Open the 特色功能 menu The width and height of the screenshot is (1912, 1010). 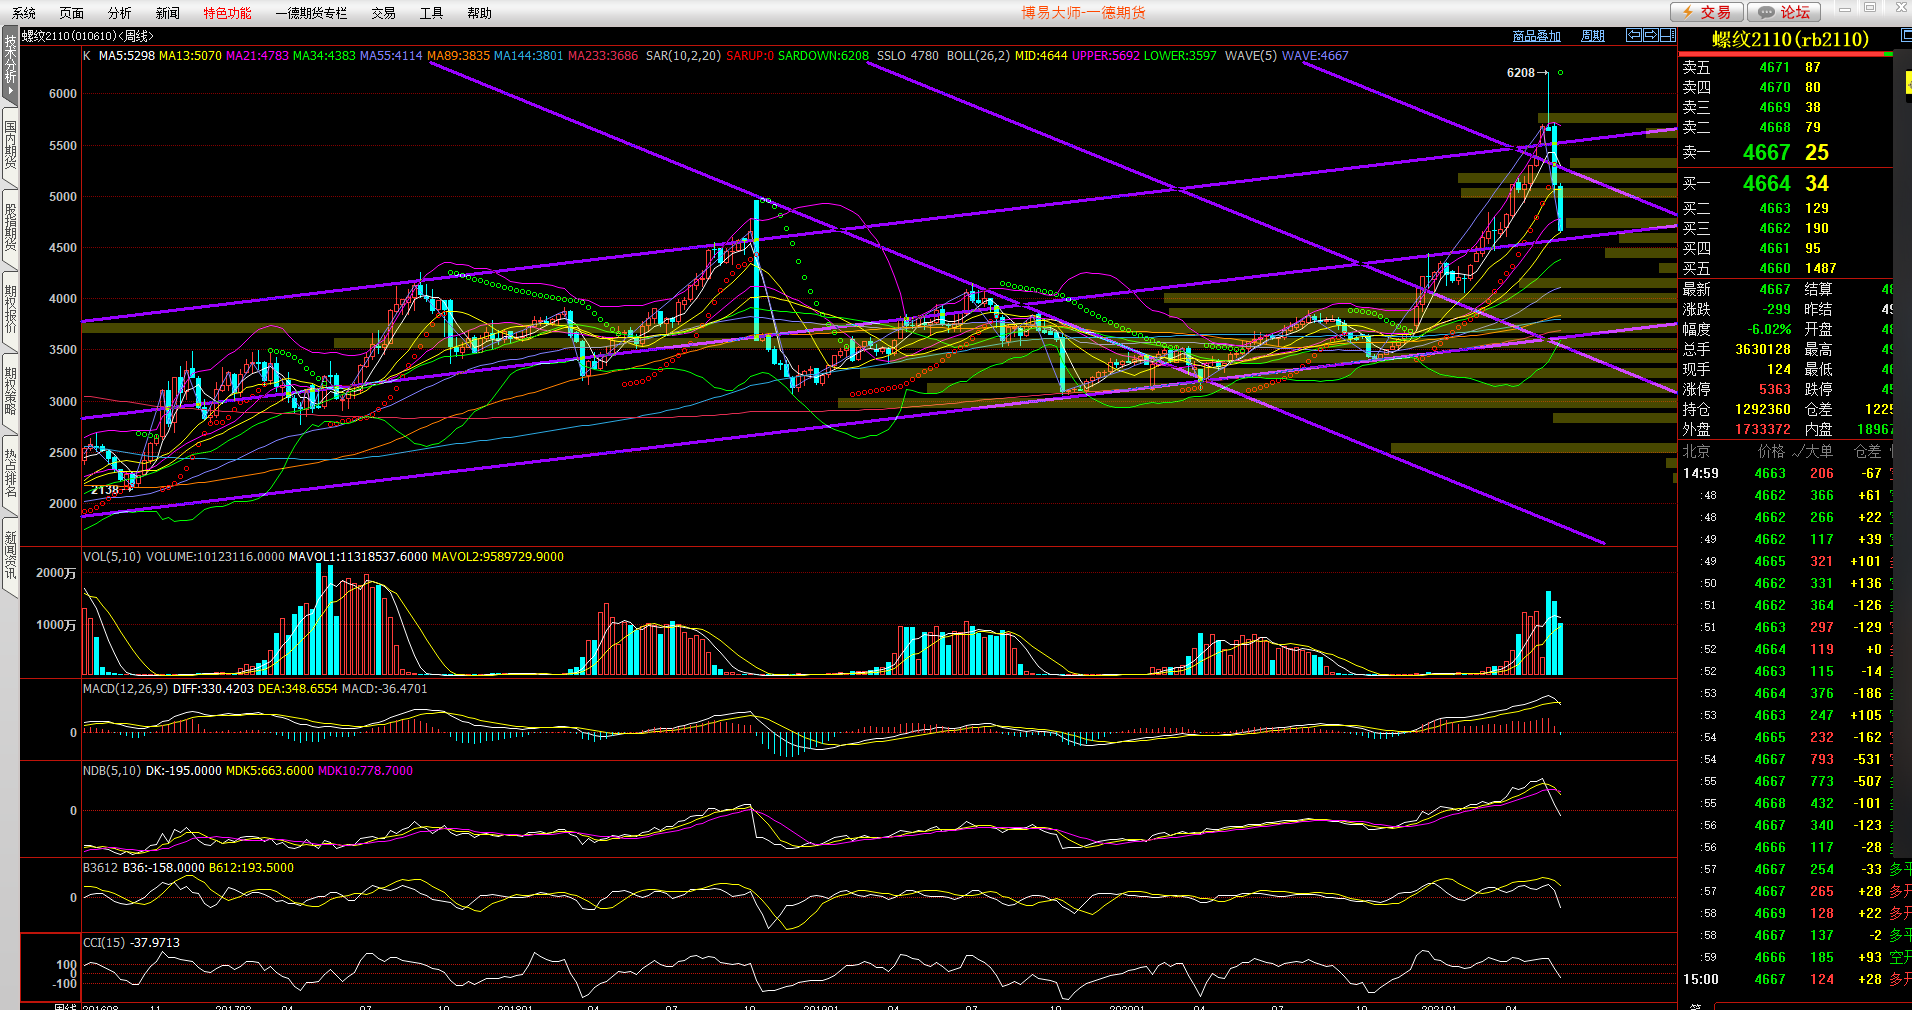pyautogui.click(x=227, y=13)
